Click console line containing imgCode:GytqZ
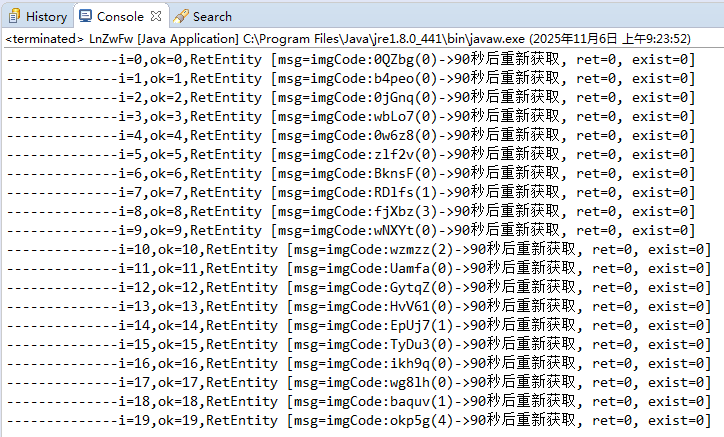The height and width of the screenshot is (437, 724). pyautogui.click(x=359, y=287)
